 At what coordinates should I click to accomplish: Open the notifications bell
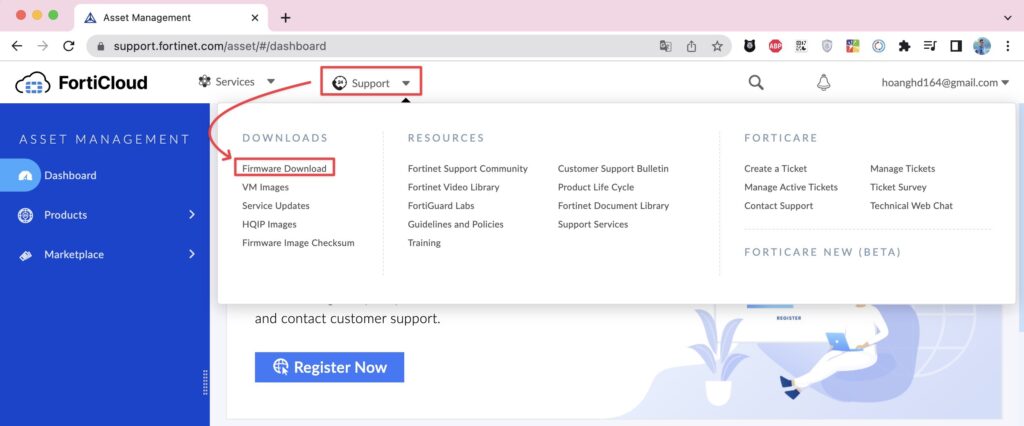click(x=824, y=83)
